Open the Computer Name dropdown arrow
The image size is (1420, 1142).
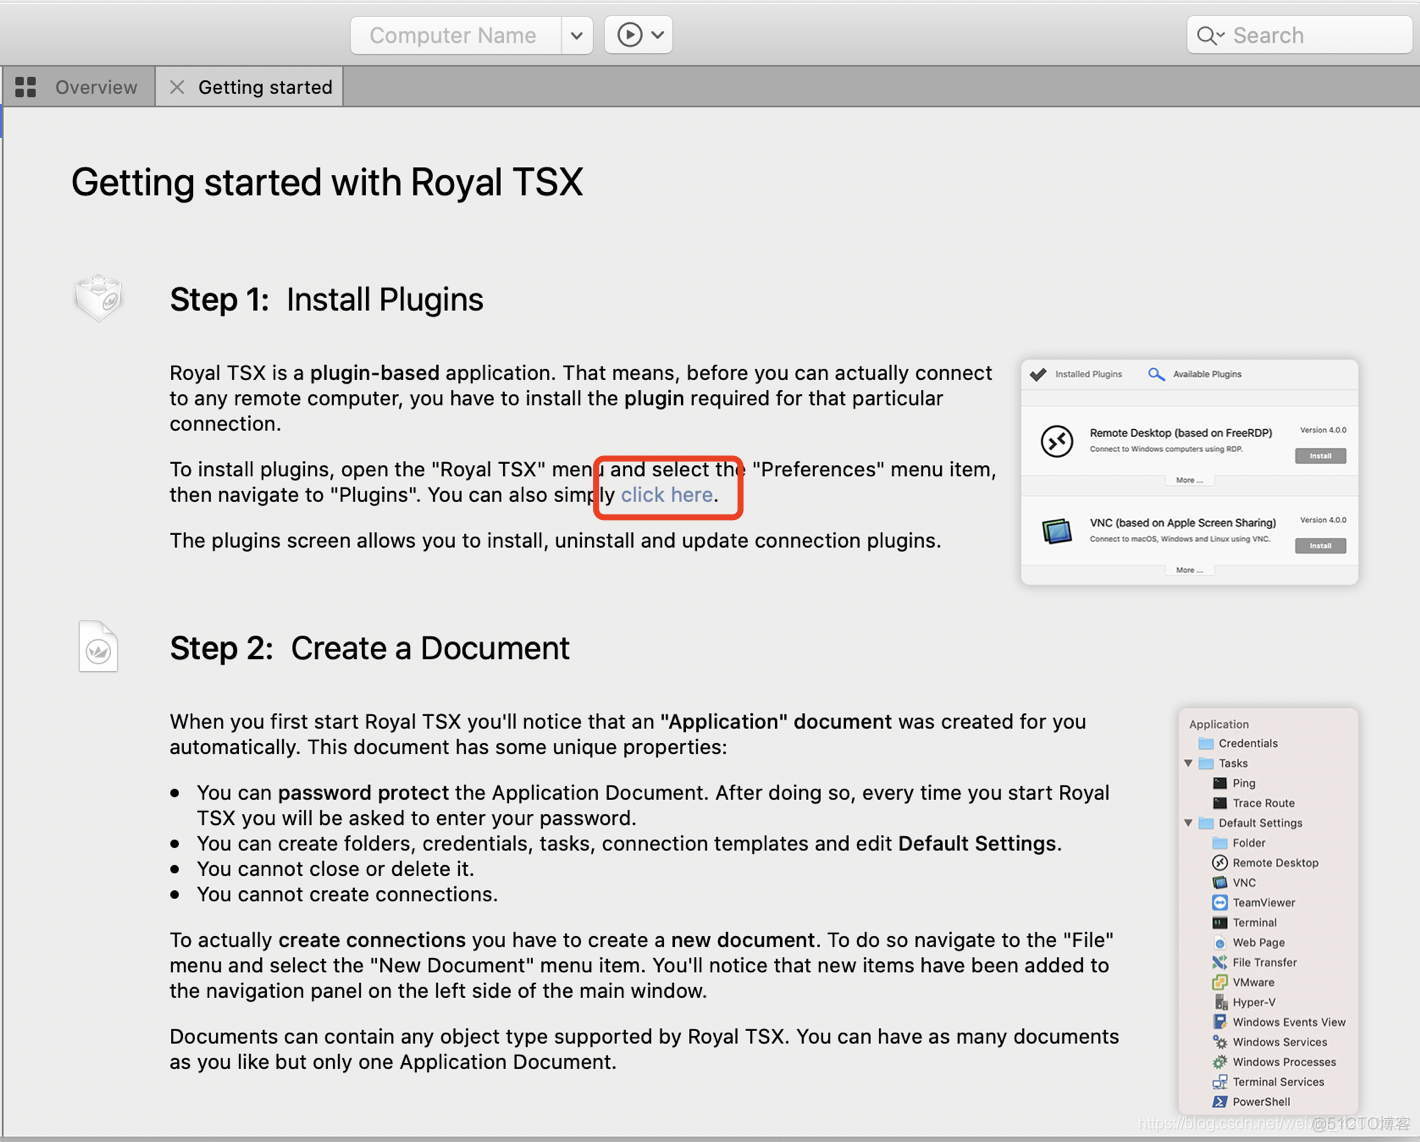point(577,35)
